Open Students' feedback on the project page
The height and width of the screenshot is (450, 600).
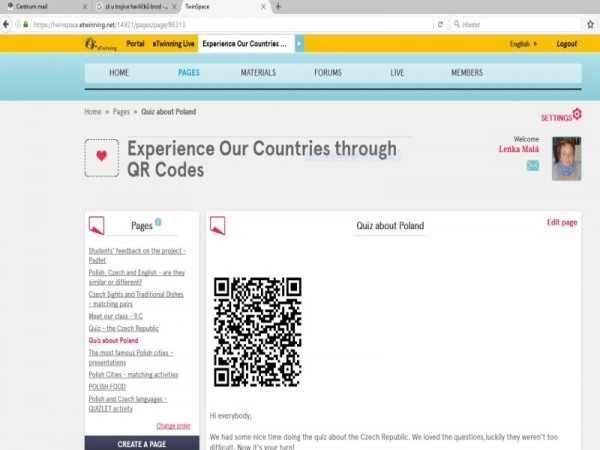(137, 255)
